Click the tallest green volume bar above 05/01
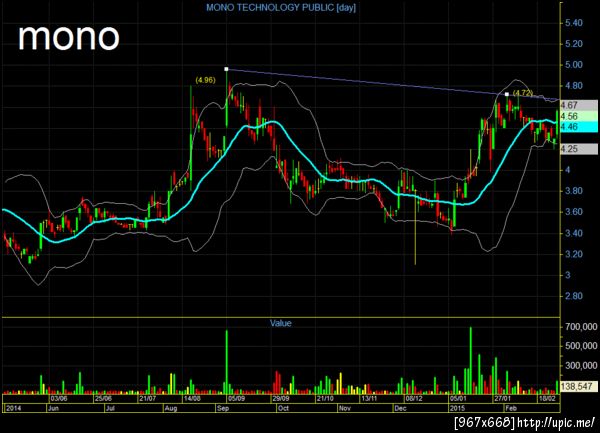The width and height of the screenshot is (600, 433). (471, 360)
